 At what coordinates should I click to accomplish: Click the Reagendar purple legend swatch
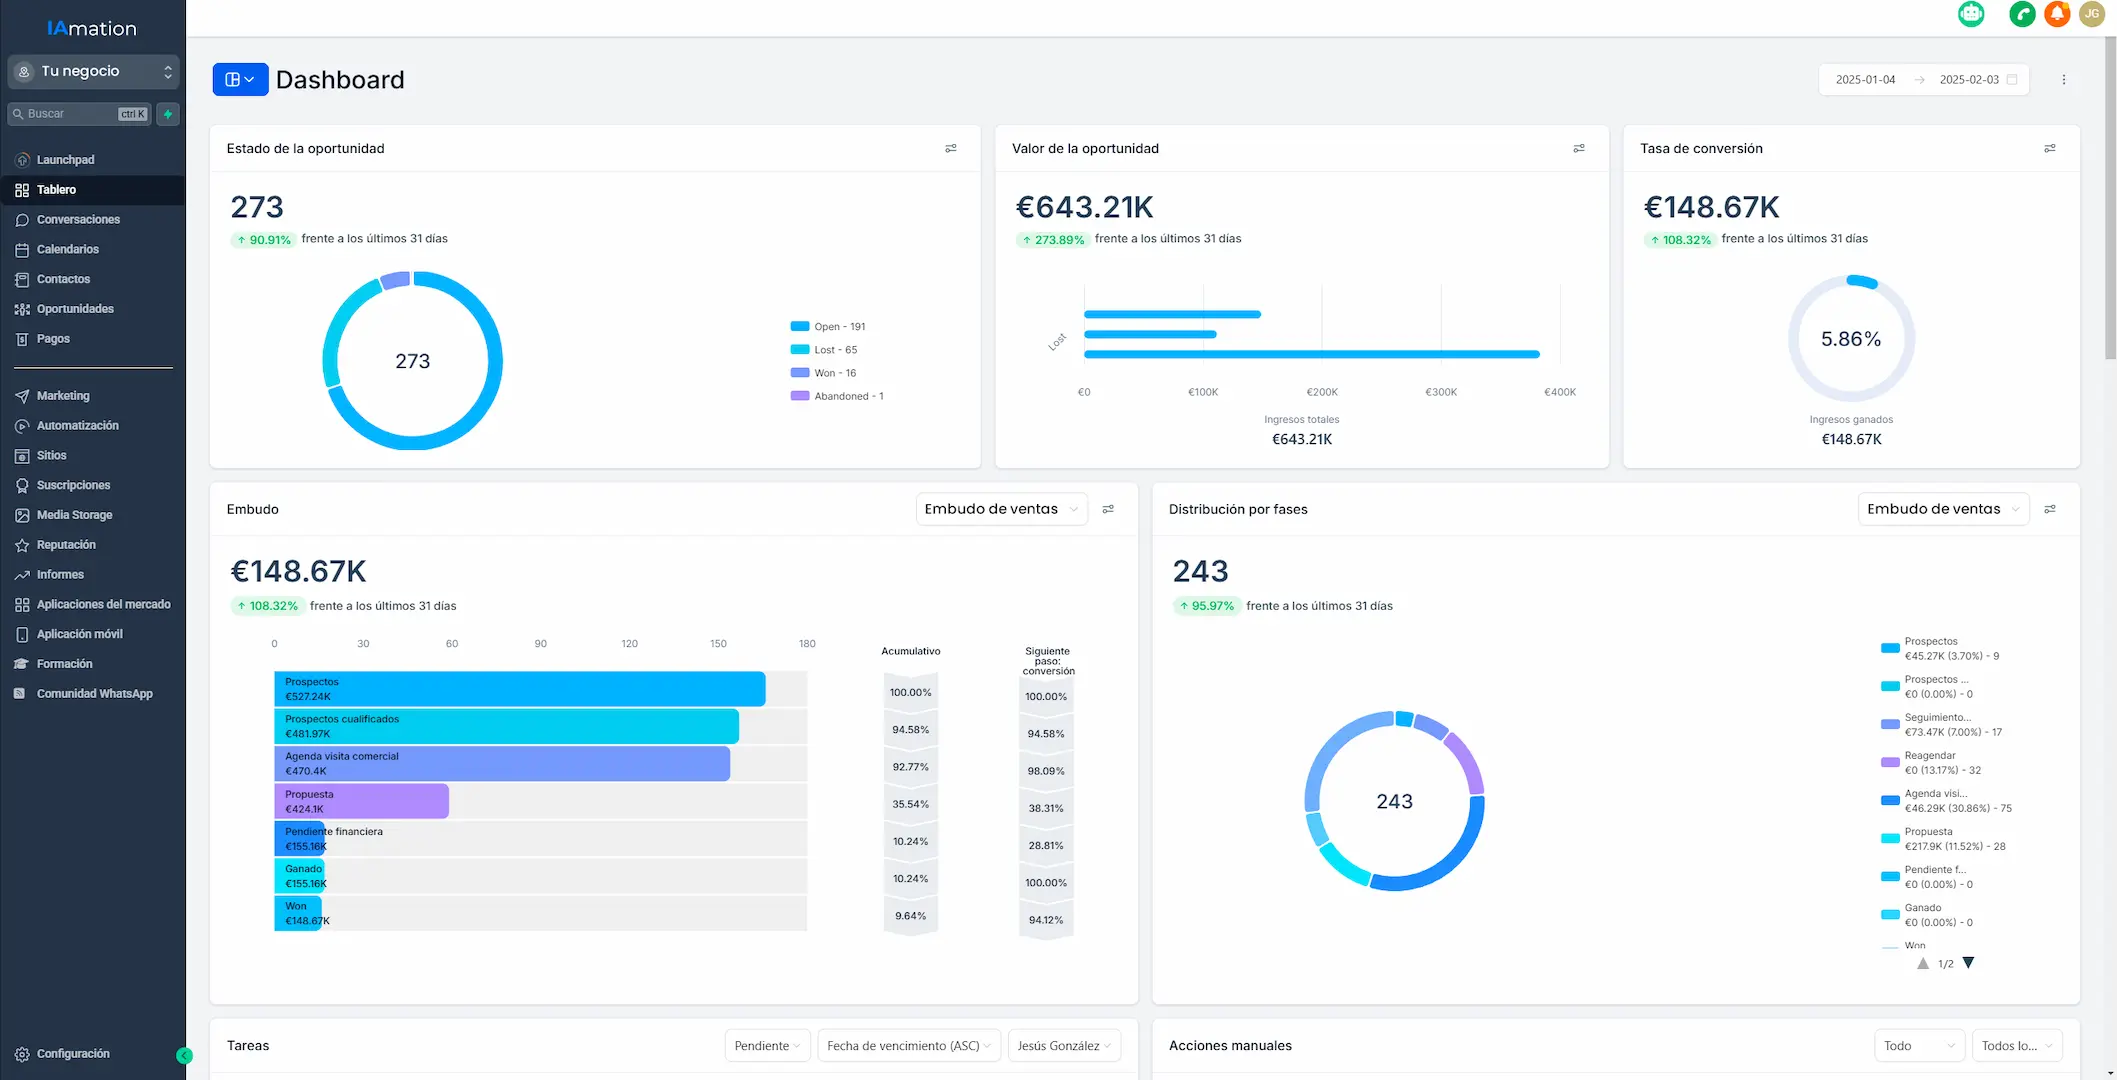point(1889,763)
